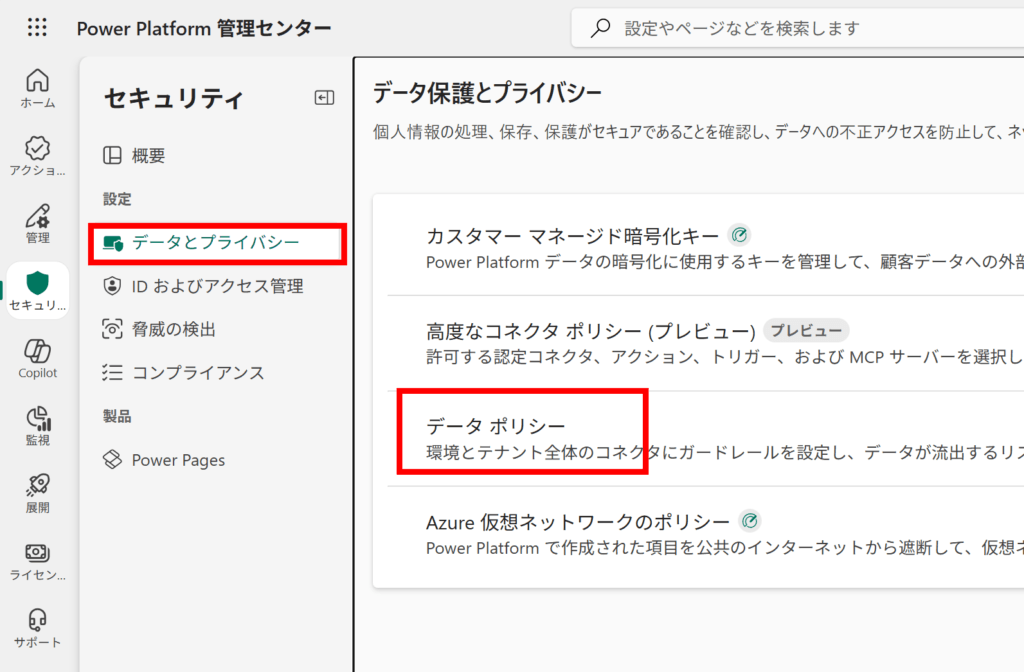Open the Manage (管理) rail icon

(37, 223)
